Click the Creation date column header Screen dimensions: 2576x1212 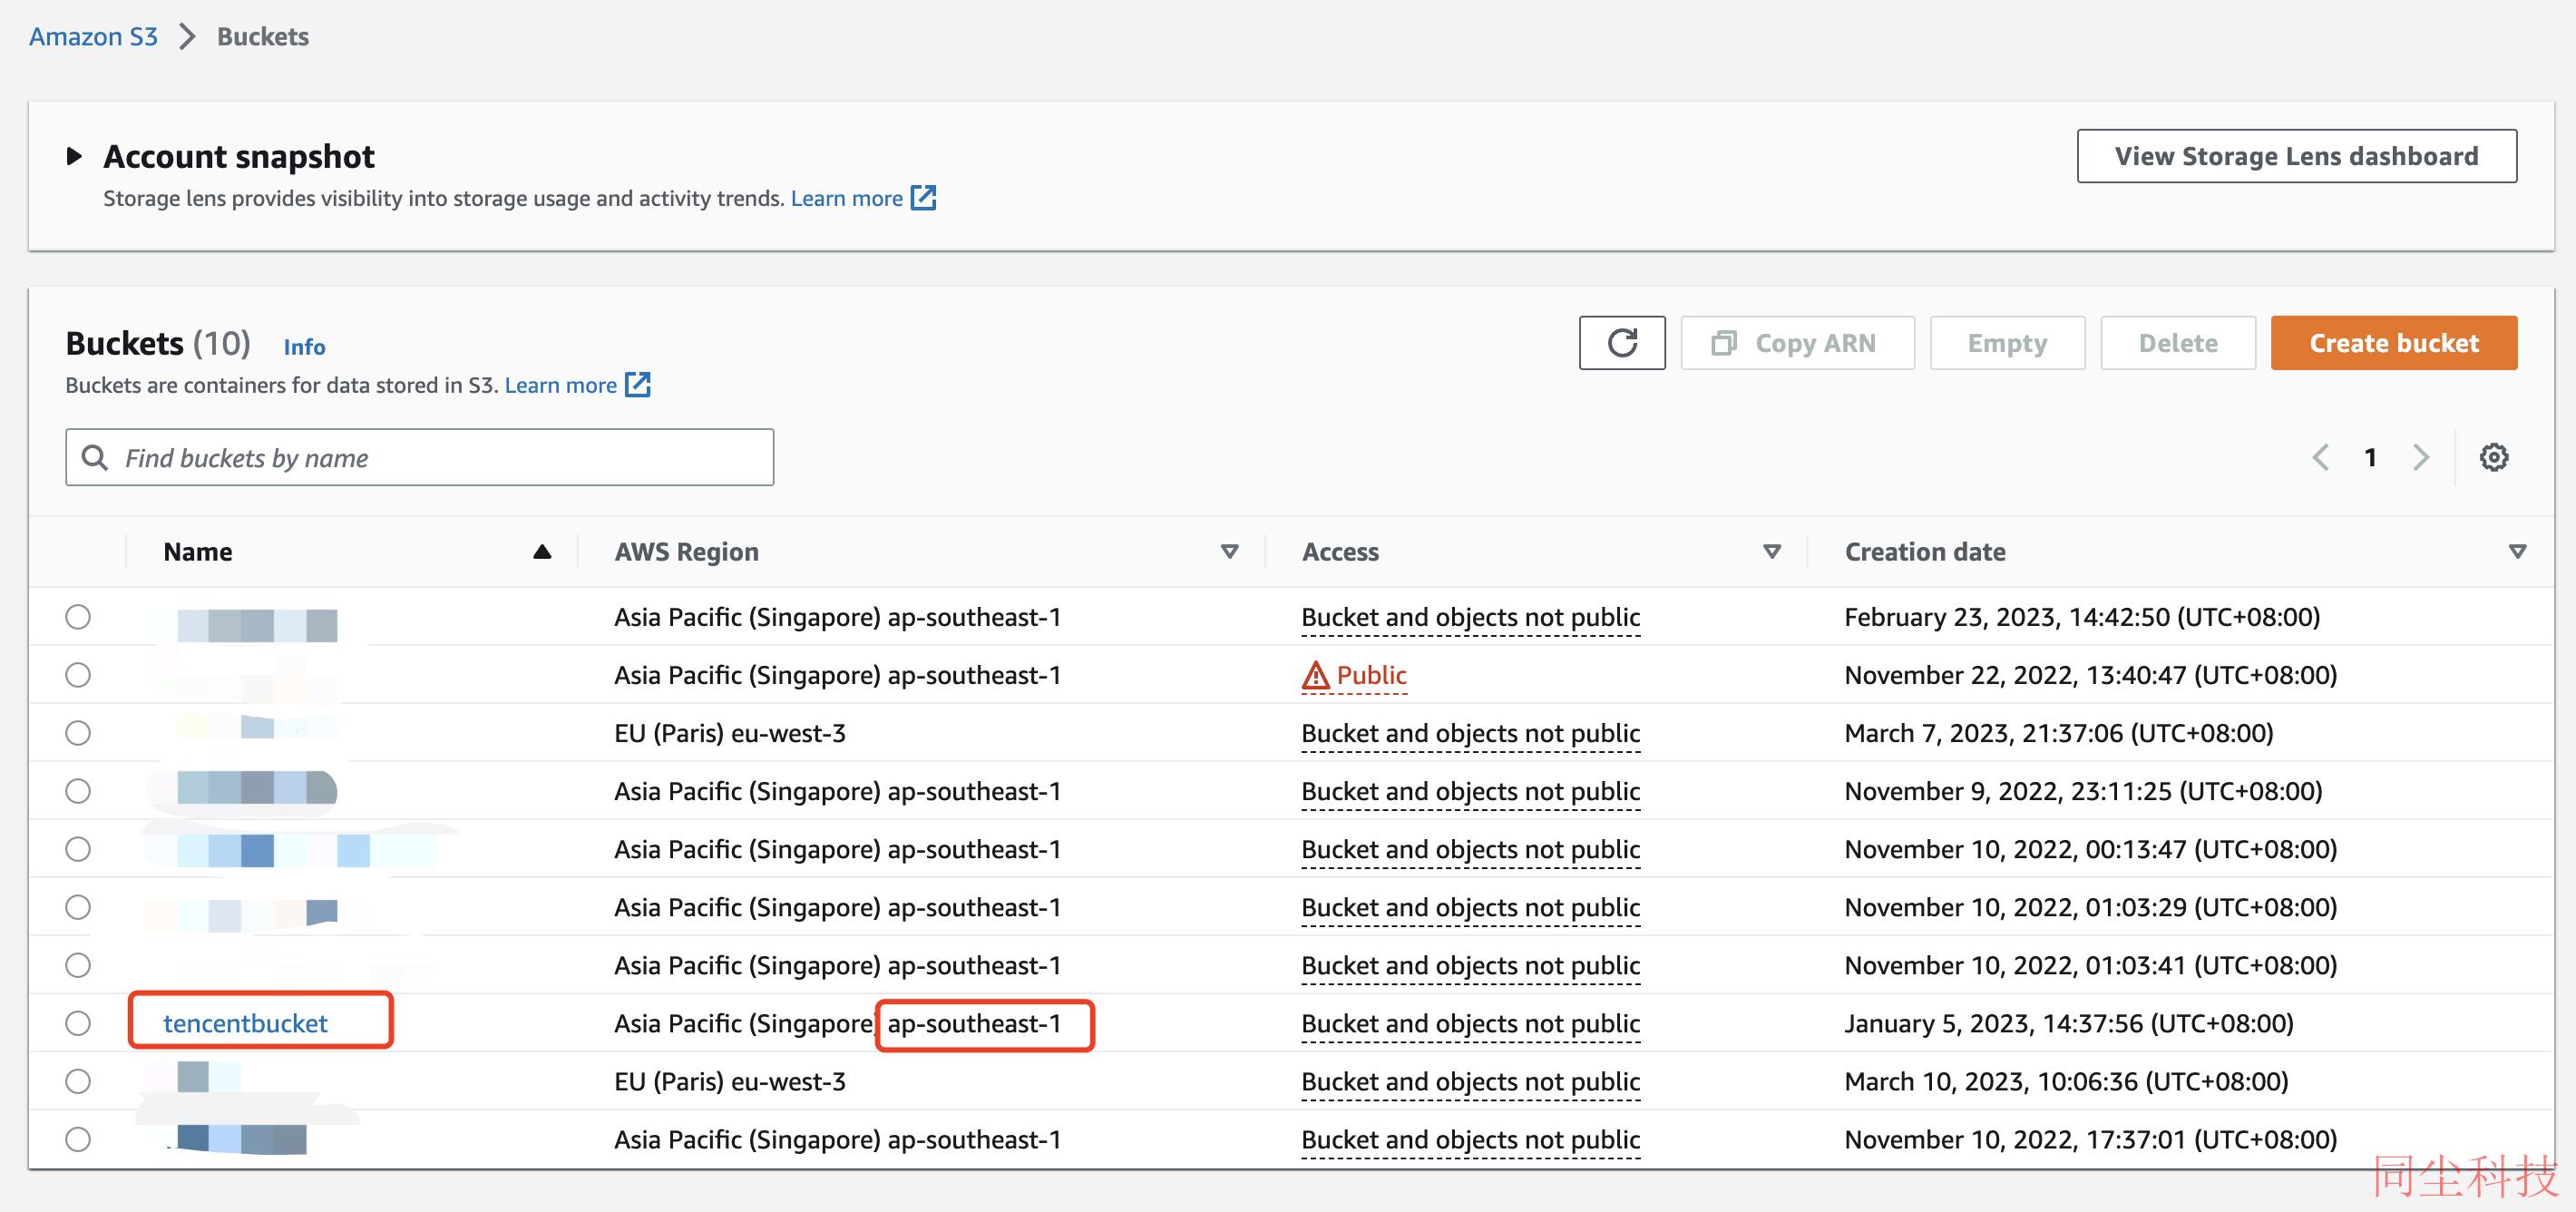click(1925, 552)
